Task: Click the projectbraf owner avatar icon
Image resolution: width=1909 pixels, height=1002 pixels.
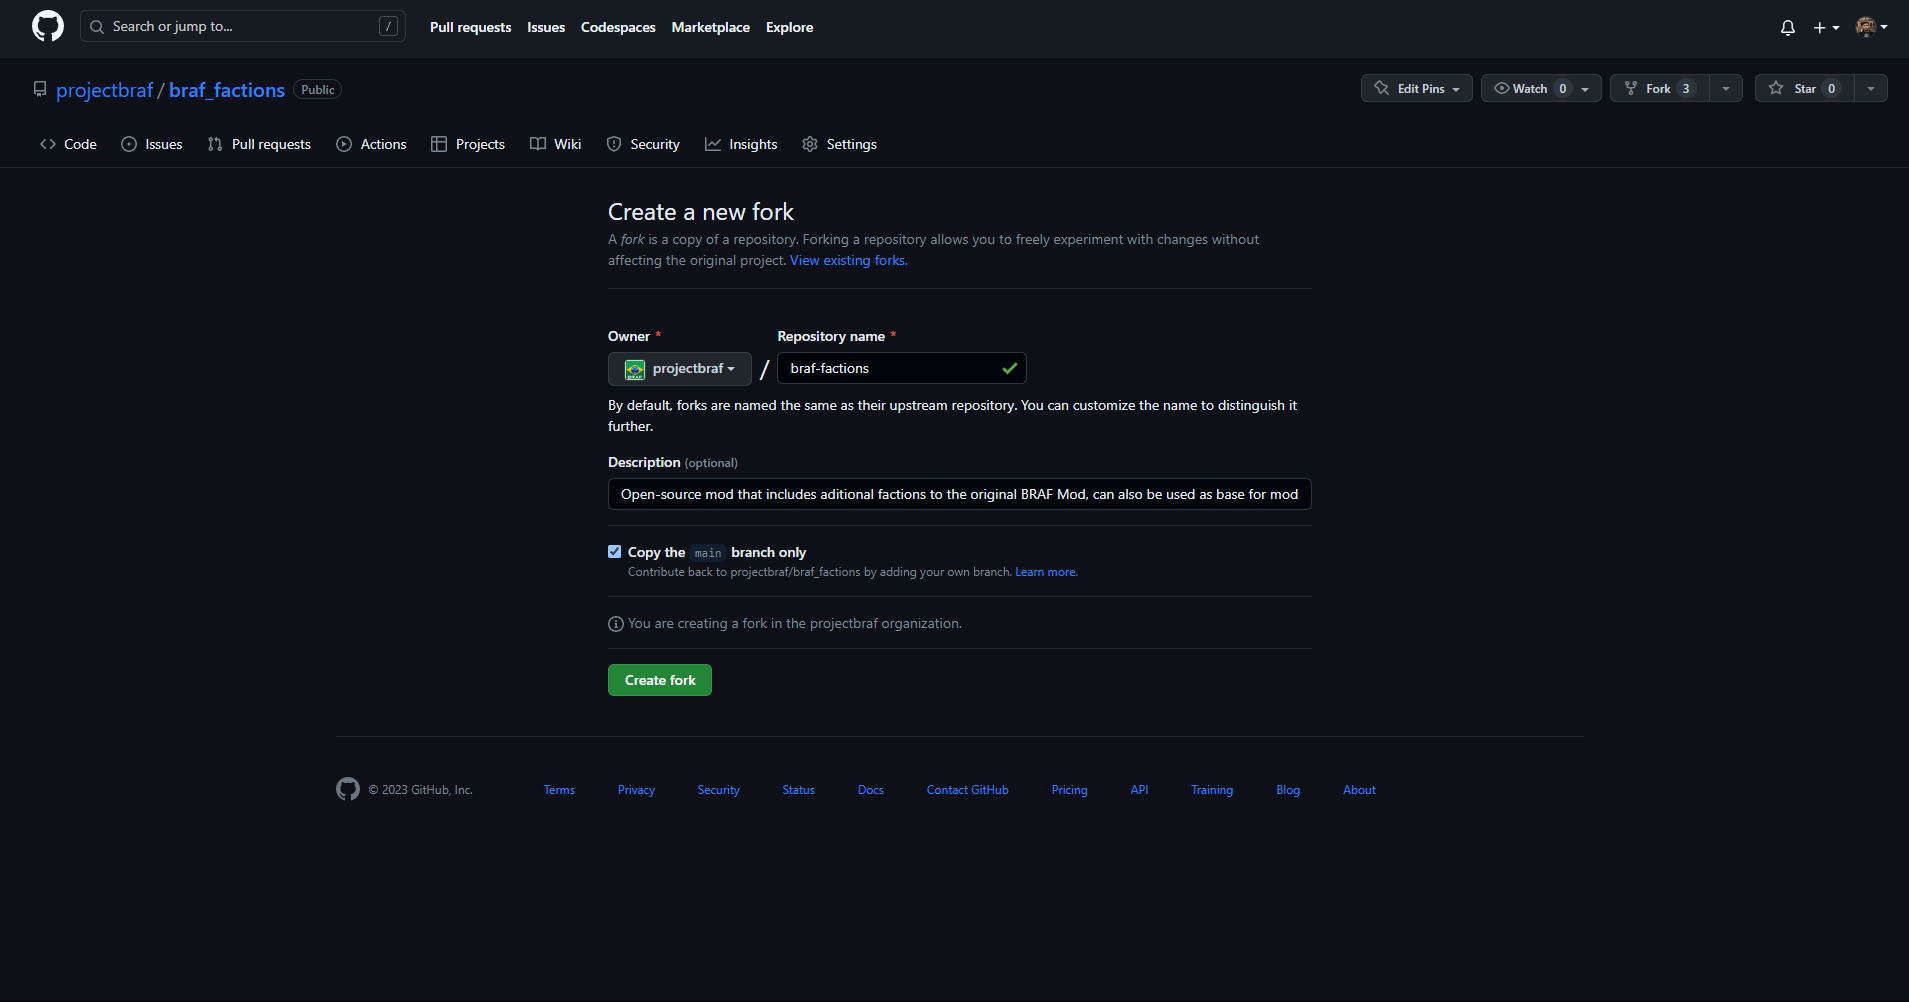Action: [635, 370]
